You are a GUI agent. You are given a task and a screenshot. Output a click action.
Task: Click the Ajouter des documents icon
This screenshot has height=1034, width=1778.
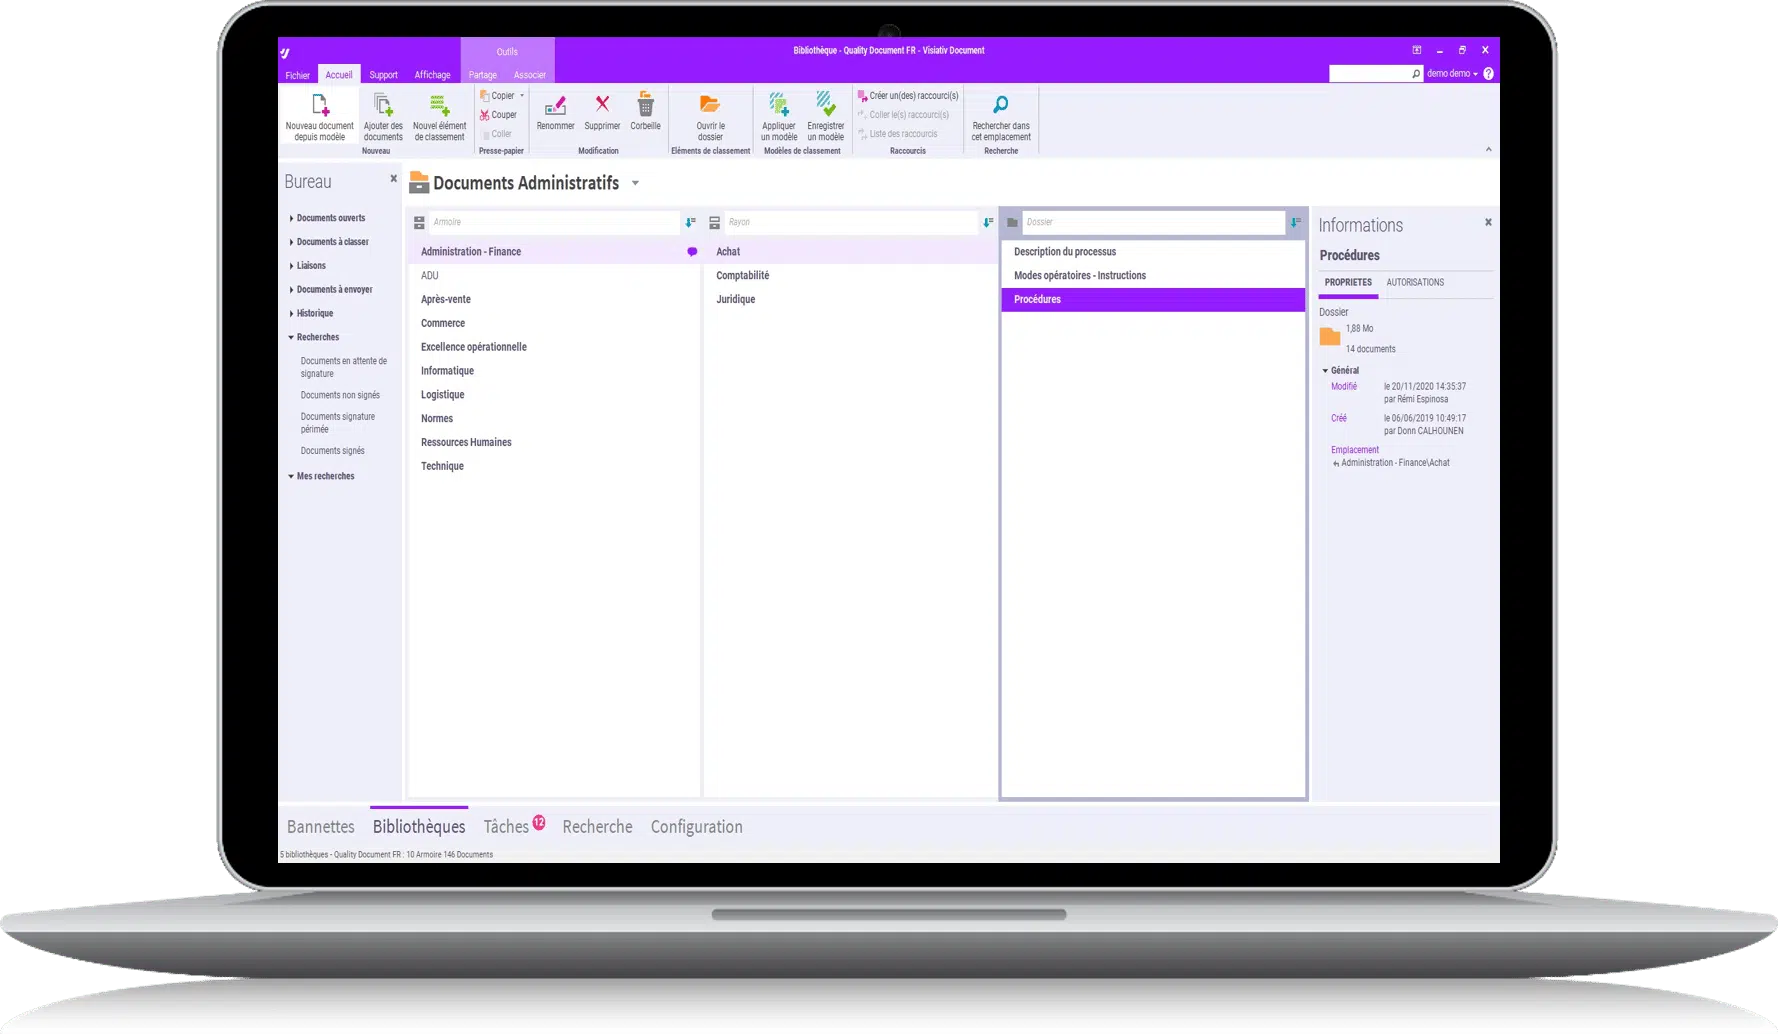[382, 105]
